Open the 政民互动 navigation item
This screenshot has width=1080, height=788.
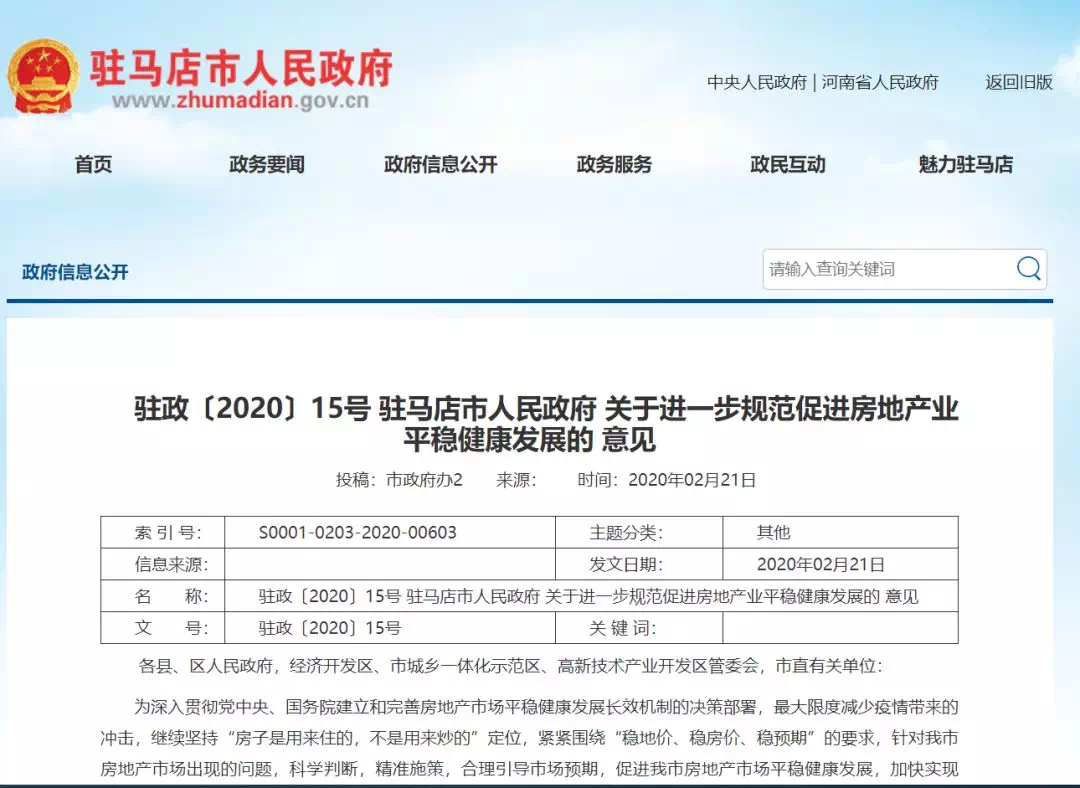click(x=788, y=165)
